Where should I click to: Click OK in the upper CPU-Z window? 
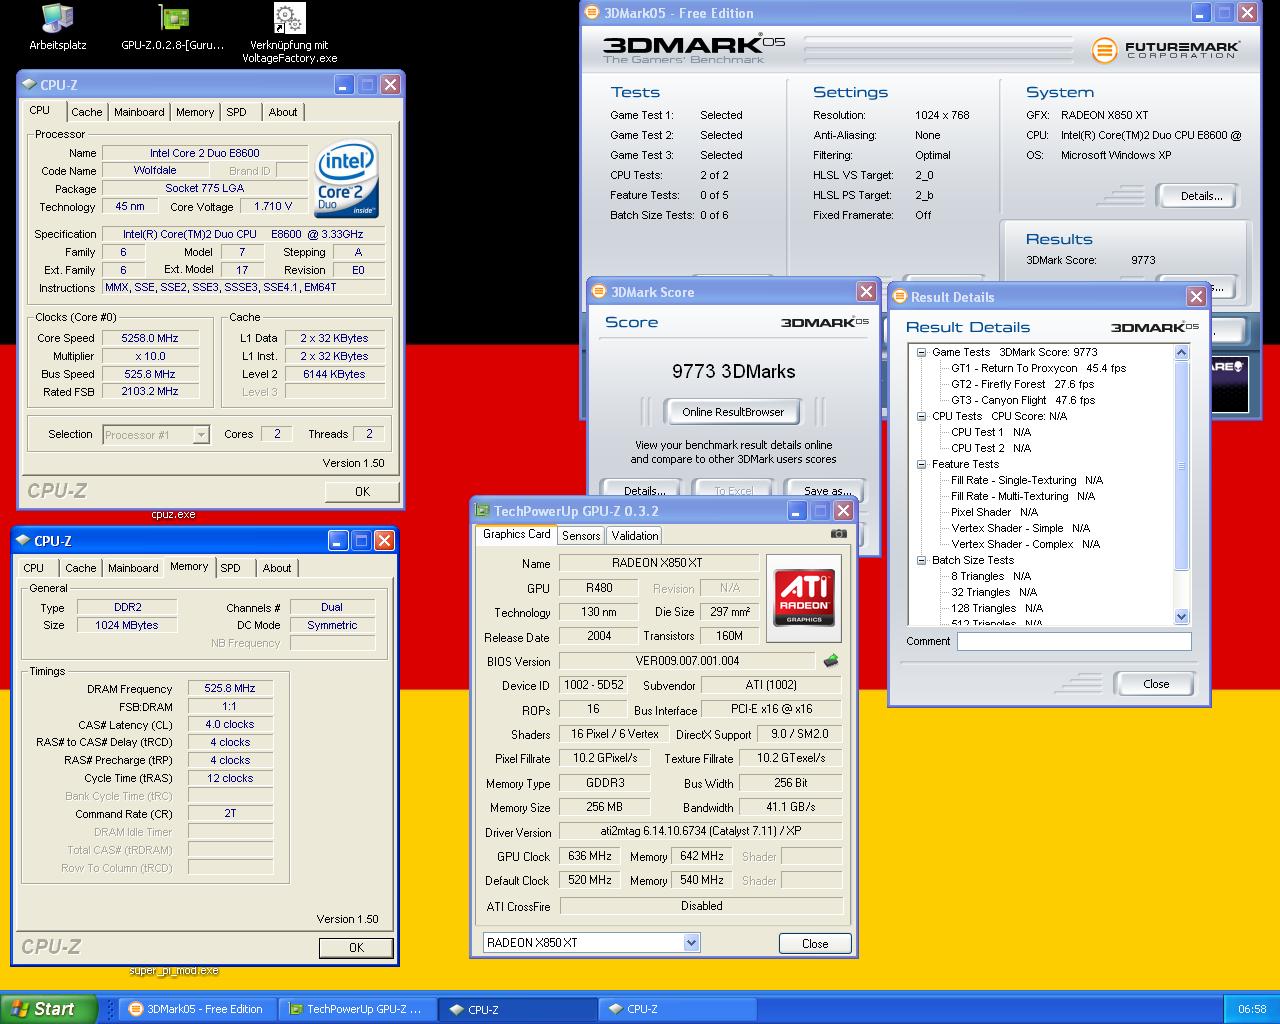(362, 491)
